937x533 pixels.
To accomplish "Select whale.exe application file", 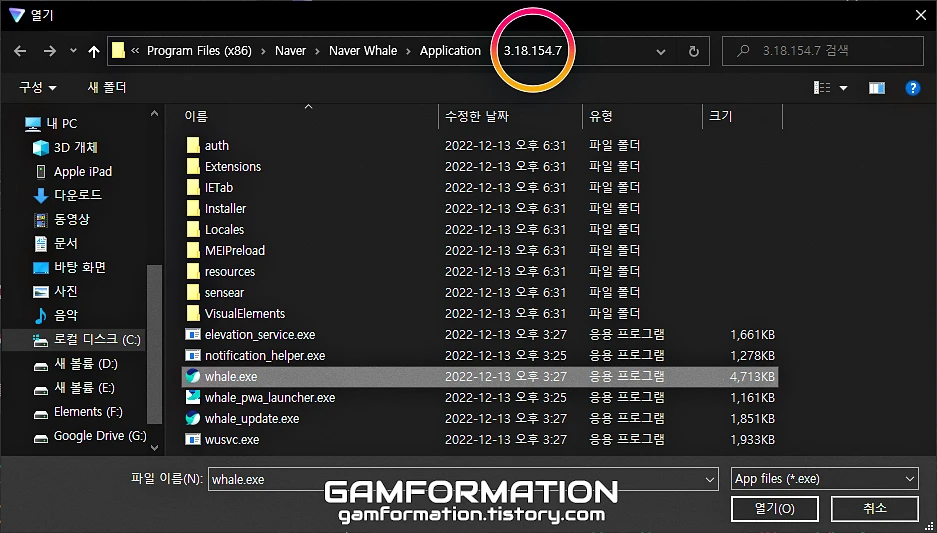I will 479,376.
